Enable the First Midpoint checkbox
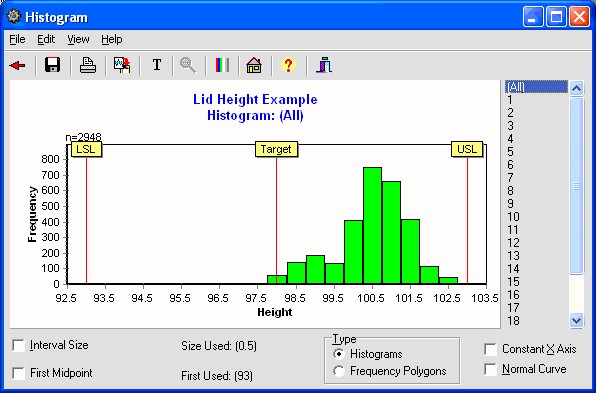The image size is (596, 393). [x=18, y=373]
